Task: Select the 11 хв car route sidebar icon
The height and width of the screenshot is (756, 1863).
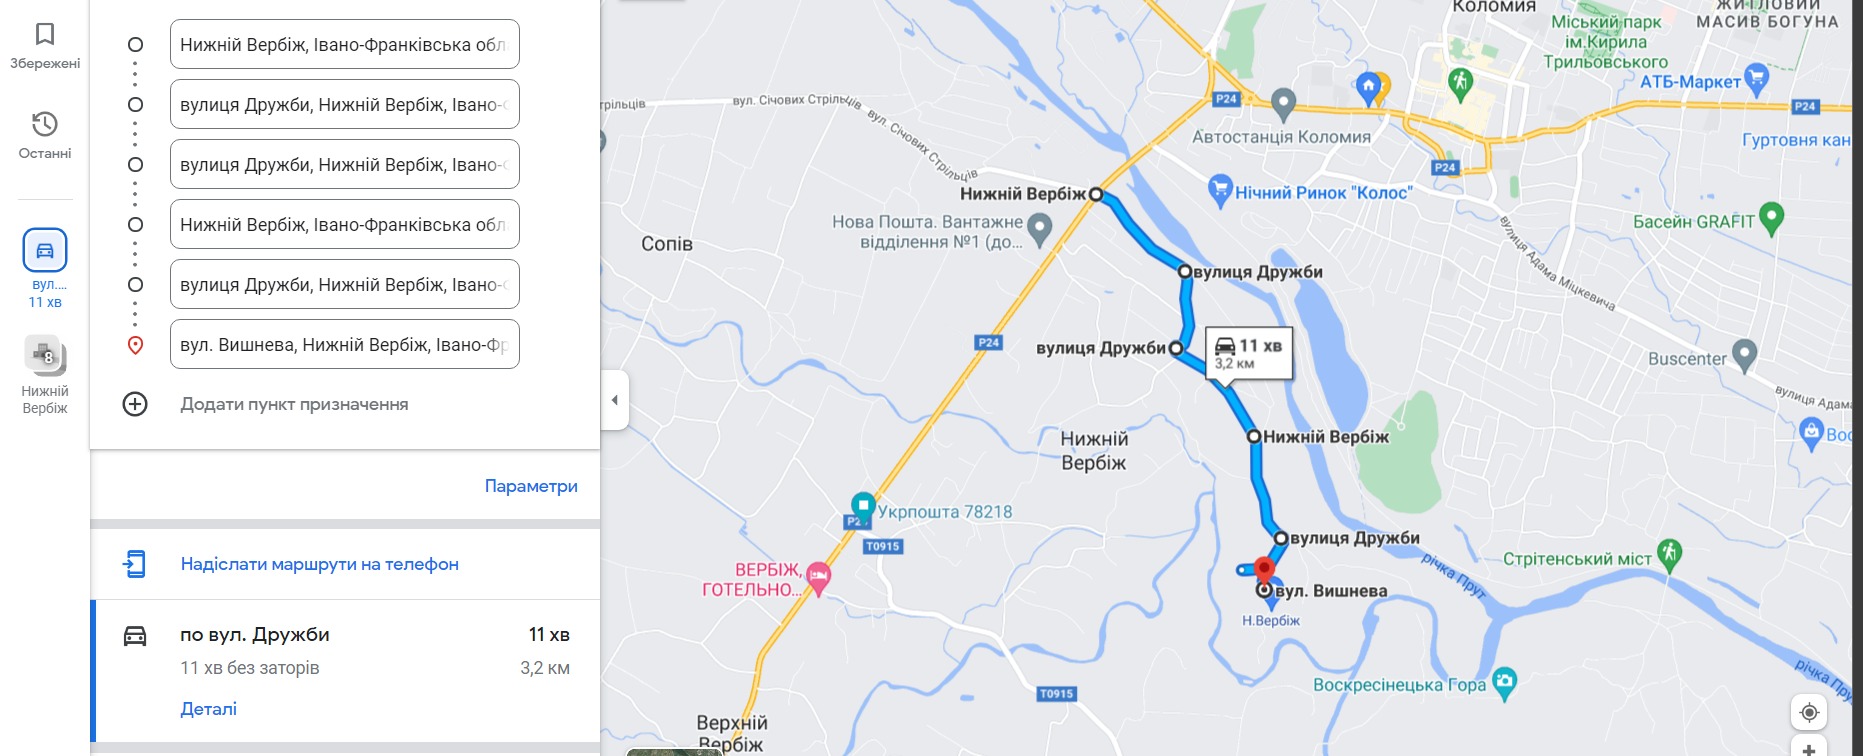Action: point(45,250)
